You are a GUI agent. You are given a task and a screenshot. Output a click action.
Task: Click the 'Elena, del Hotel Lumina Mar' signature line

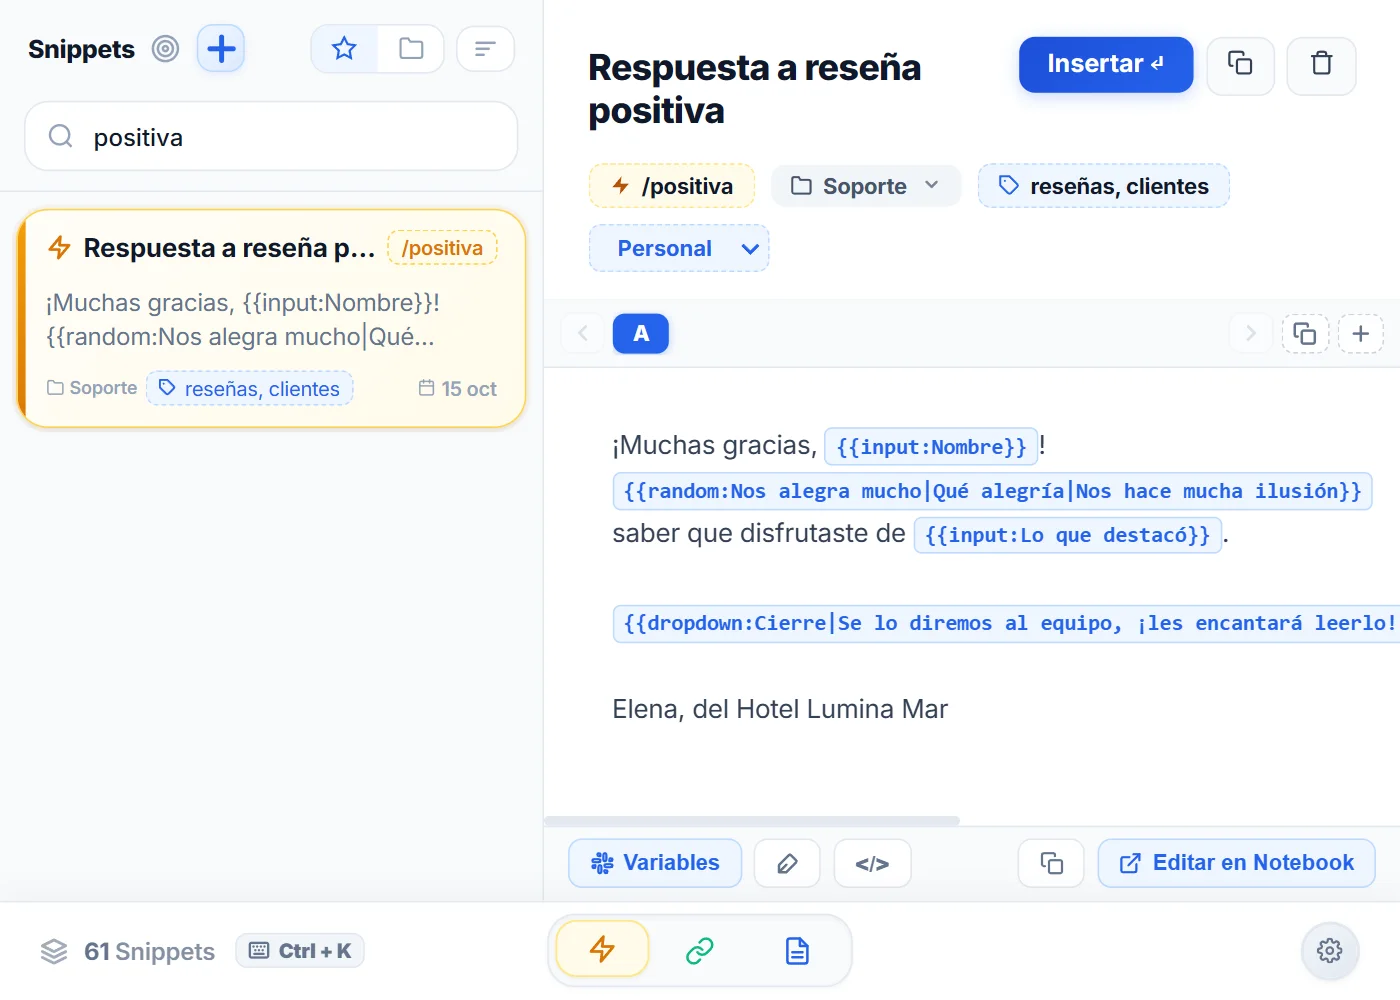coord(780,709)
